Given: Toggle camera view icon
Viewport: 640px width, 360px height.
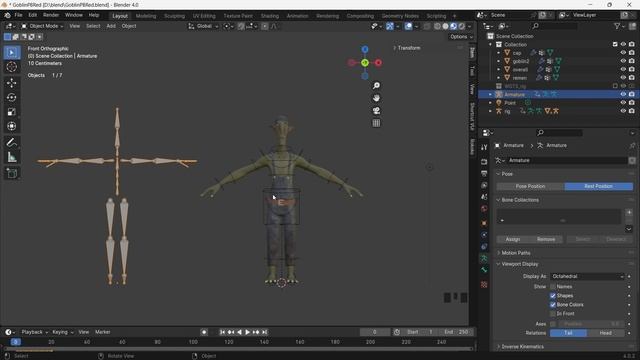Looking at the screenshot, I should pos(376,111).
